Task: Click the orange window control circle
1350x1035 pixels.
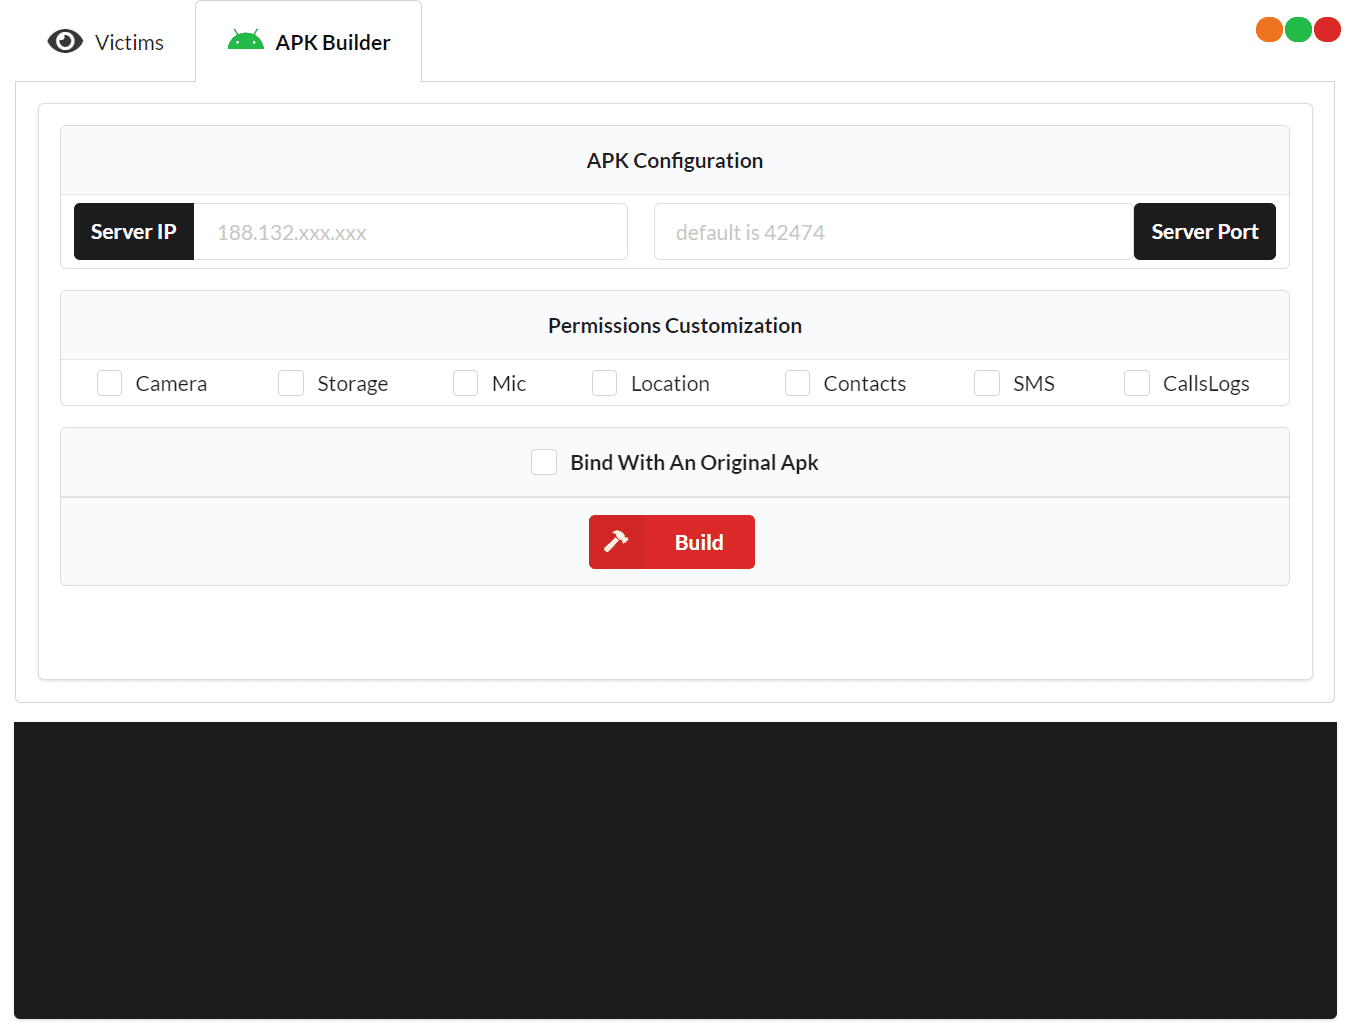Action: (1268, 29)
